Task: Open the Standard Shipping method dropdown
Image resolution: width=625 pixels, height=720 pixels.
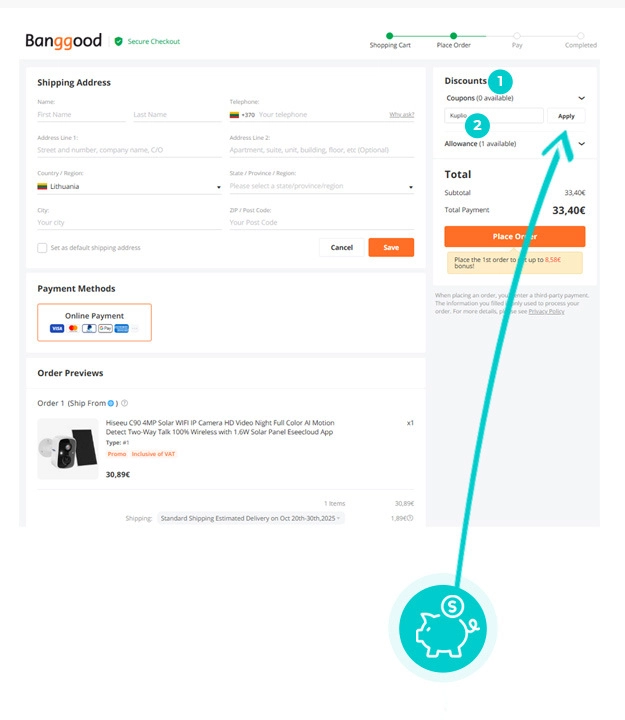Action: 252,518
